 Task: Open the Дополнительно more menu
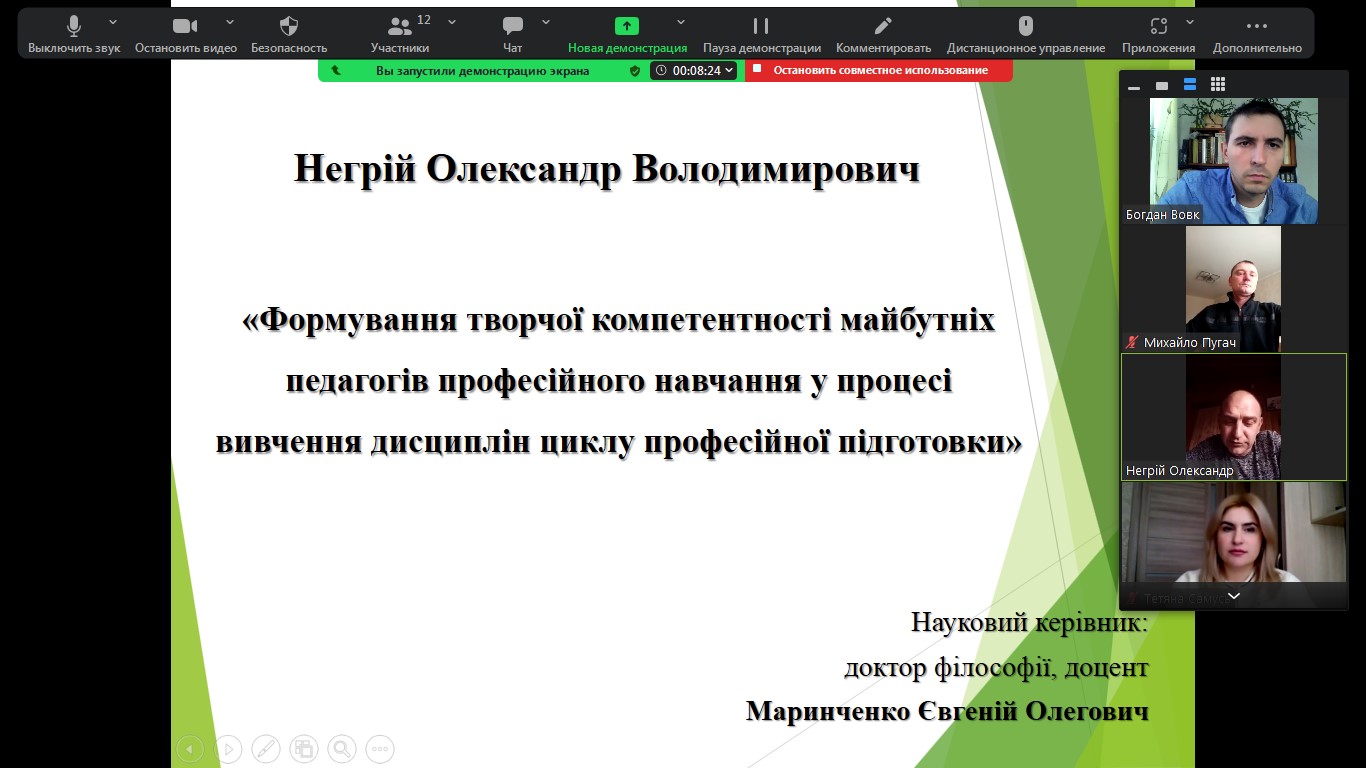(x=1257, y=34)
